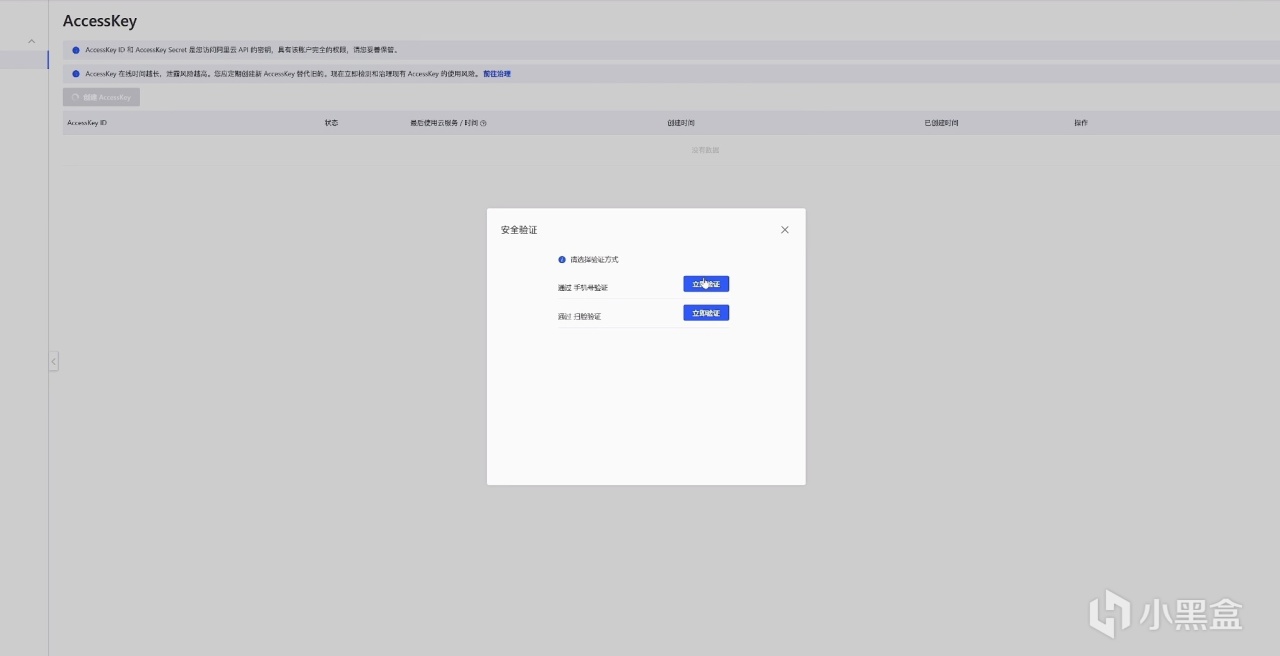1280x656 pixels.
Task: Click the info icon beside 最后使用云服务 / 时间
Action: pyautogui.click(x=484, y=123)
